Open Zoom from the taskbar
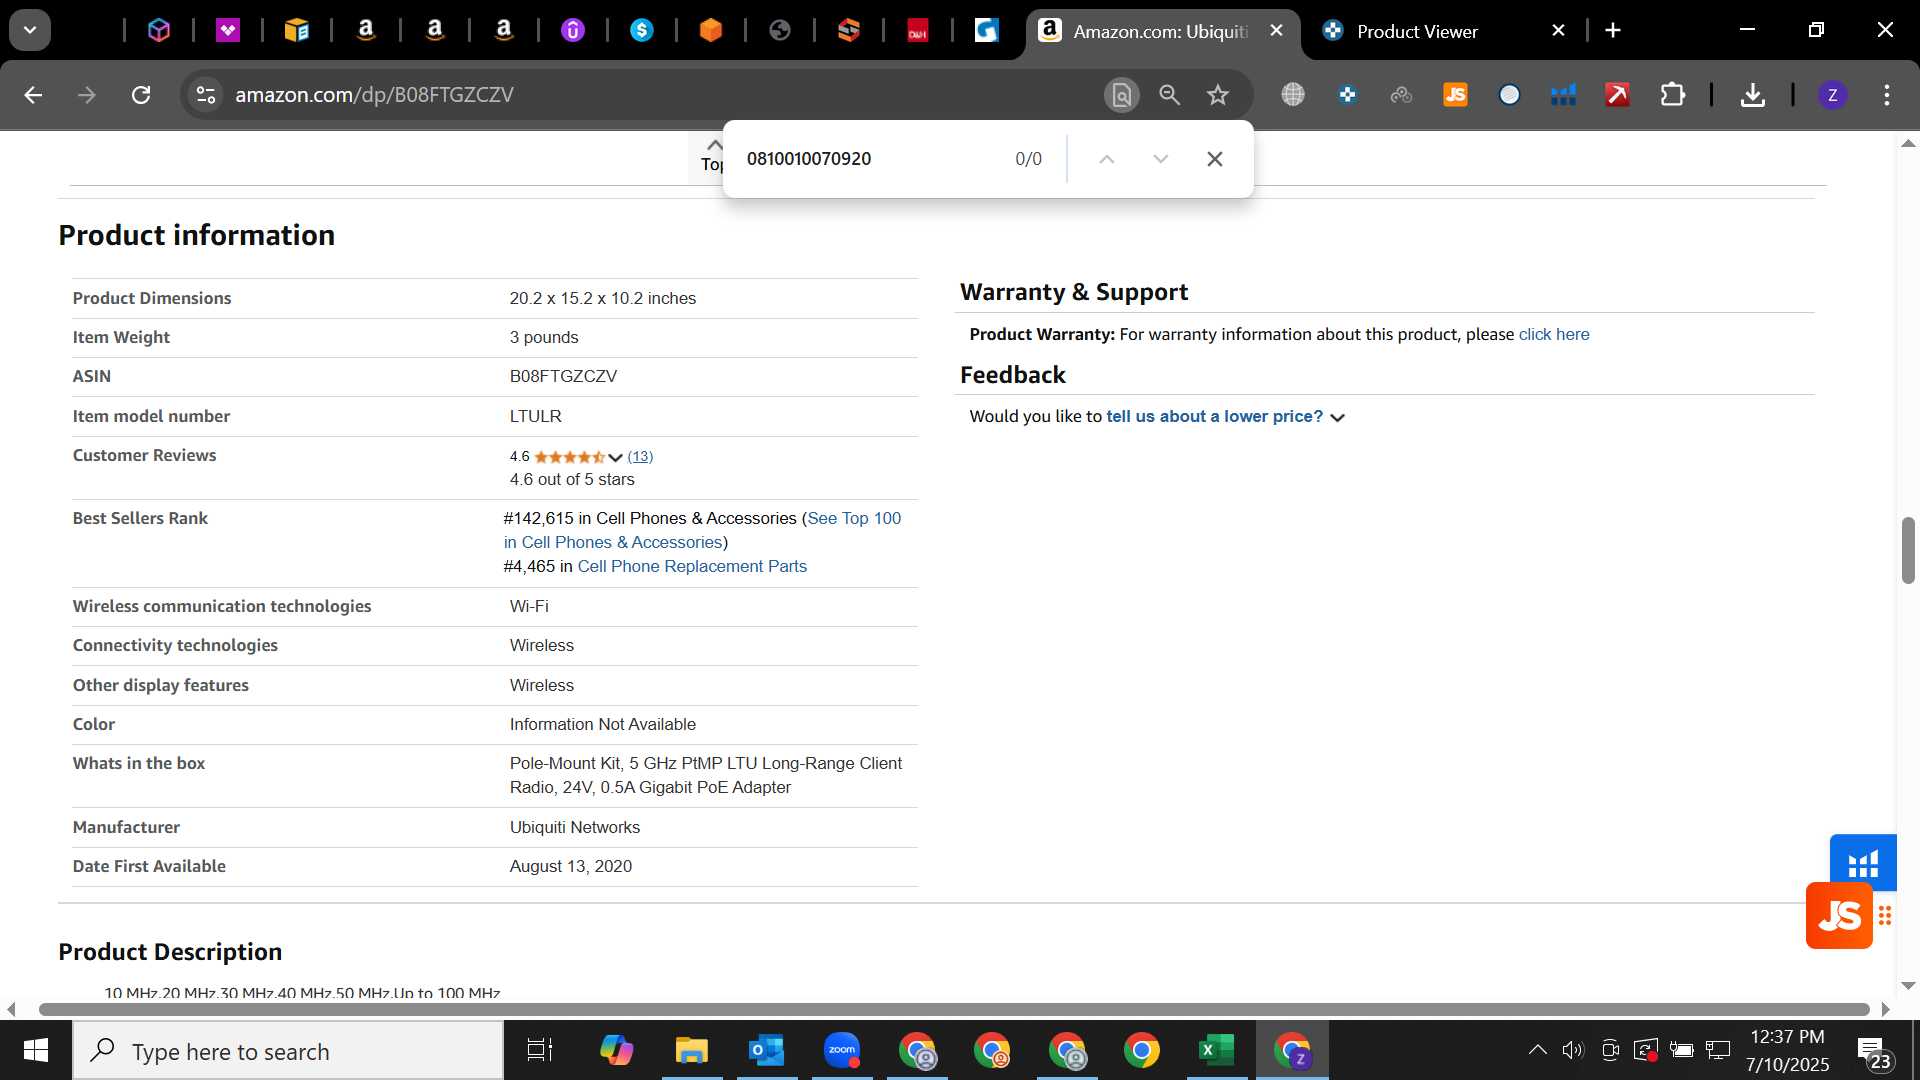The image size is (1920, 1080). [x=842, y=1051]
